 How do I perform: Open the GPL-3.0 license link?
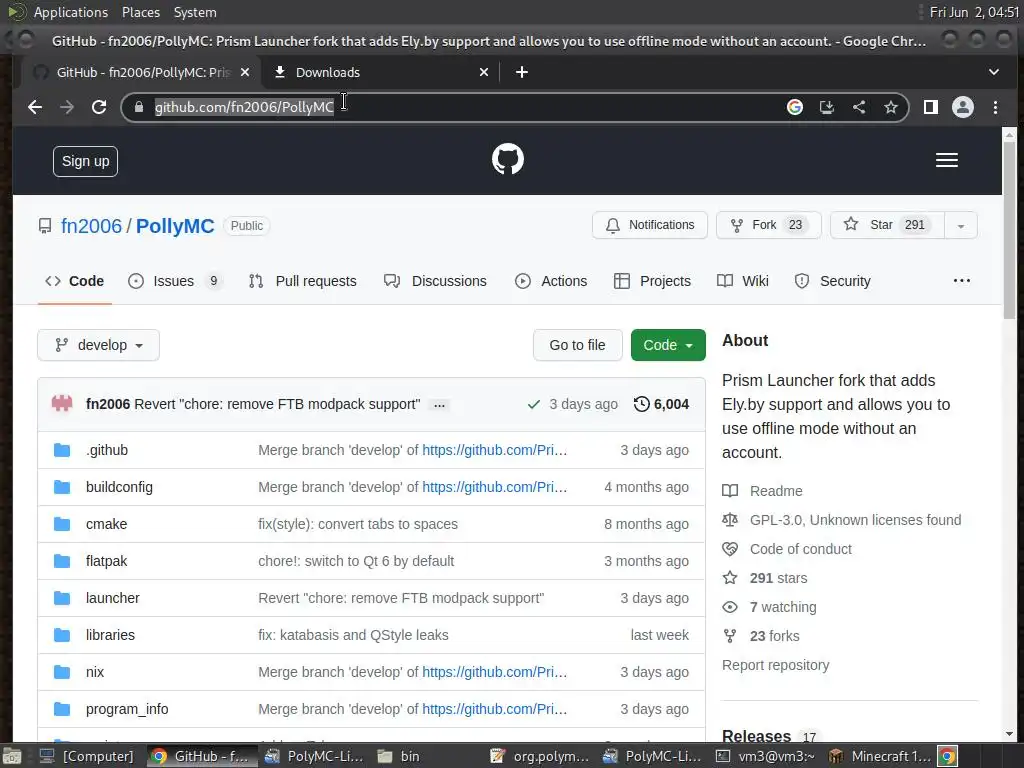856,520
